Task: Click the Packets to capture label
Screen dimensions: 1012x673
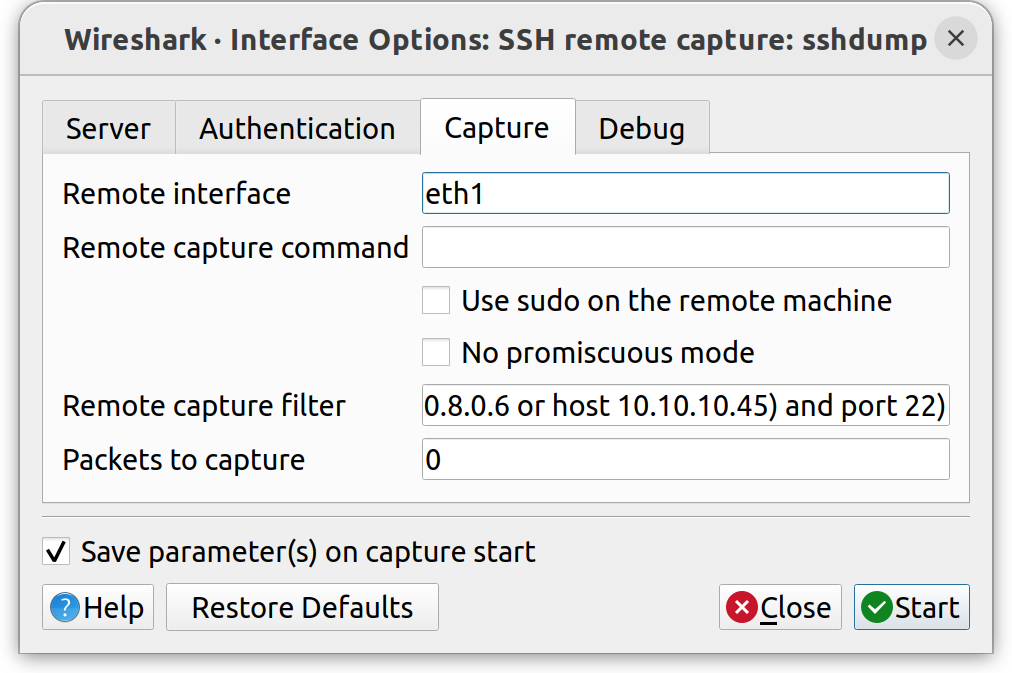Action: (x=183, y=460)
